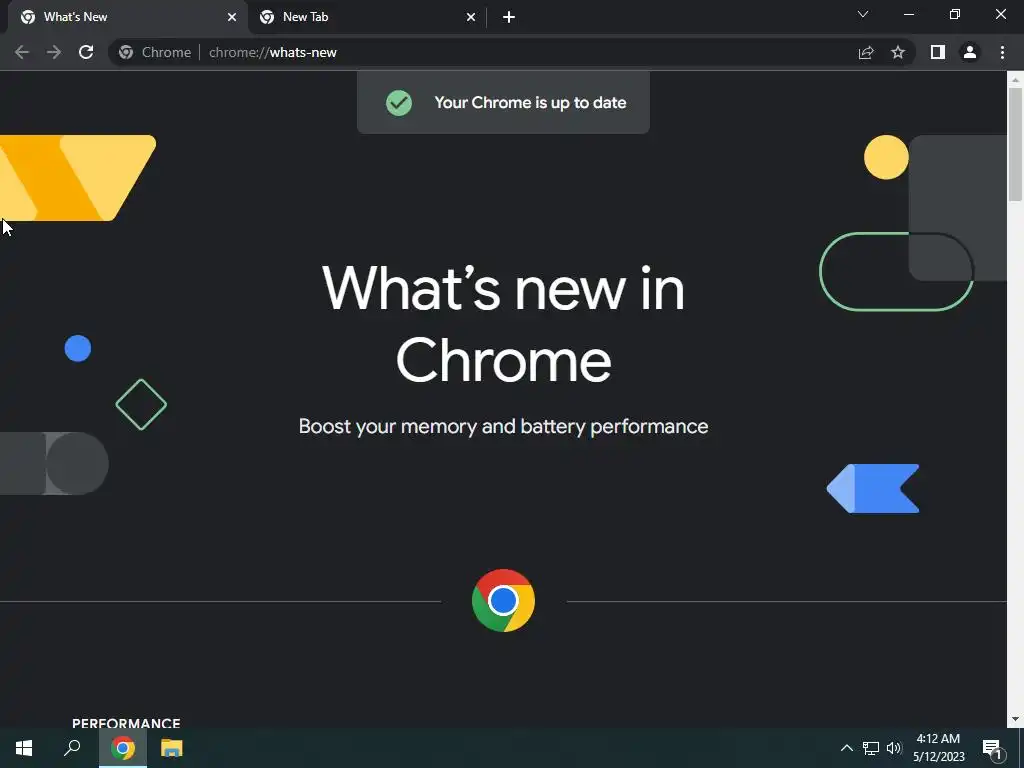Click the 'What's new in Chrome' heading

coord(504,324)
